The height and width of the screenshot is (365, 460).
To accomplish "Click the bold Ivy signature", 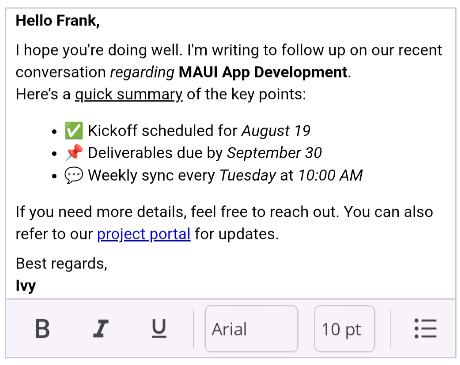I will tap(26, 286).
